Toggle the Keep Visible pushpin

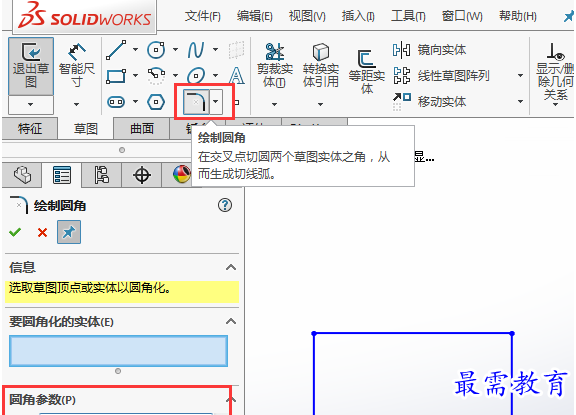point(69,232)
